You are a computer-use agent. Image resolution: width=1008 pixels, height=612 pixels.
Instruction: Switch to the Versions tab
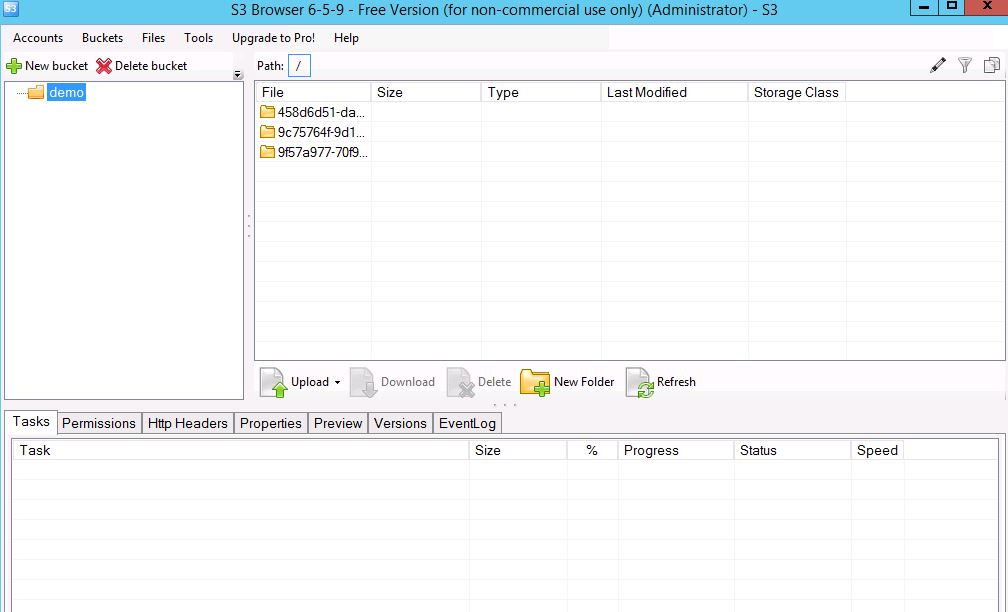pos(400,423)
